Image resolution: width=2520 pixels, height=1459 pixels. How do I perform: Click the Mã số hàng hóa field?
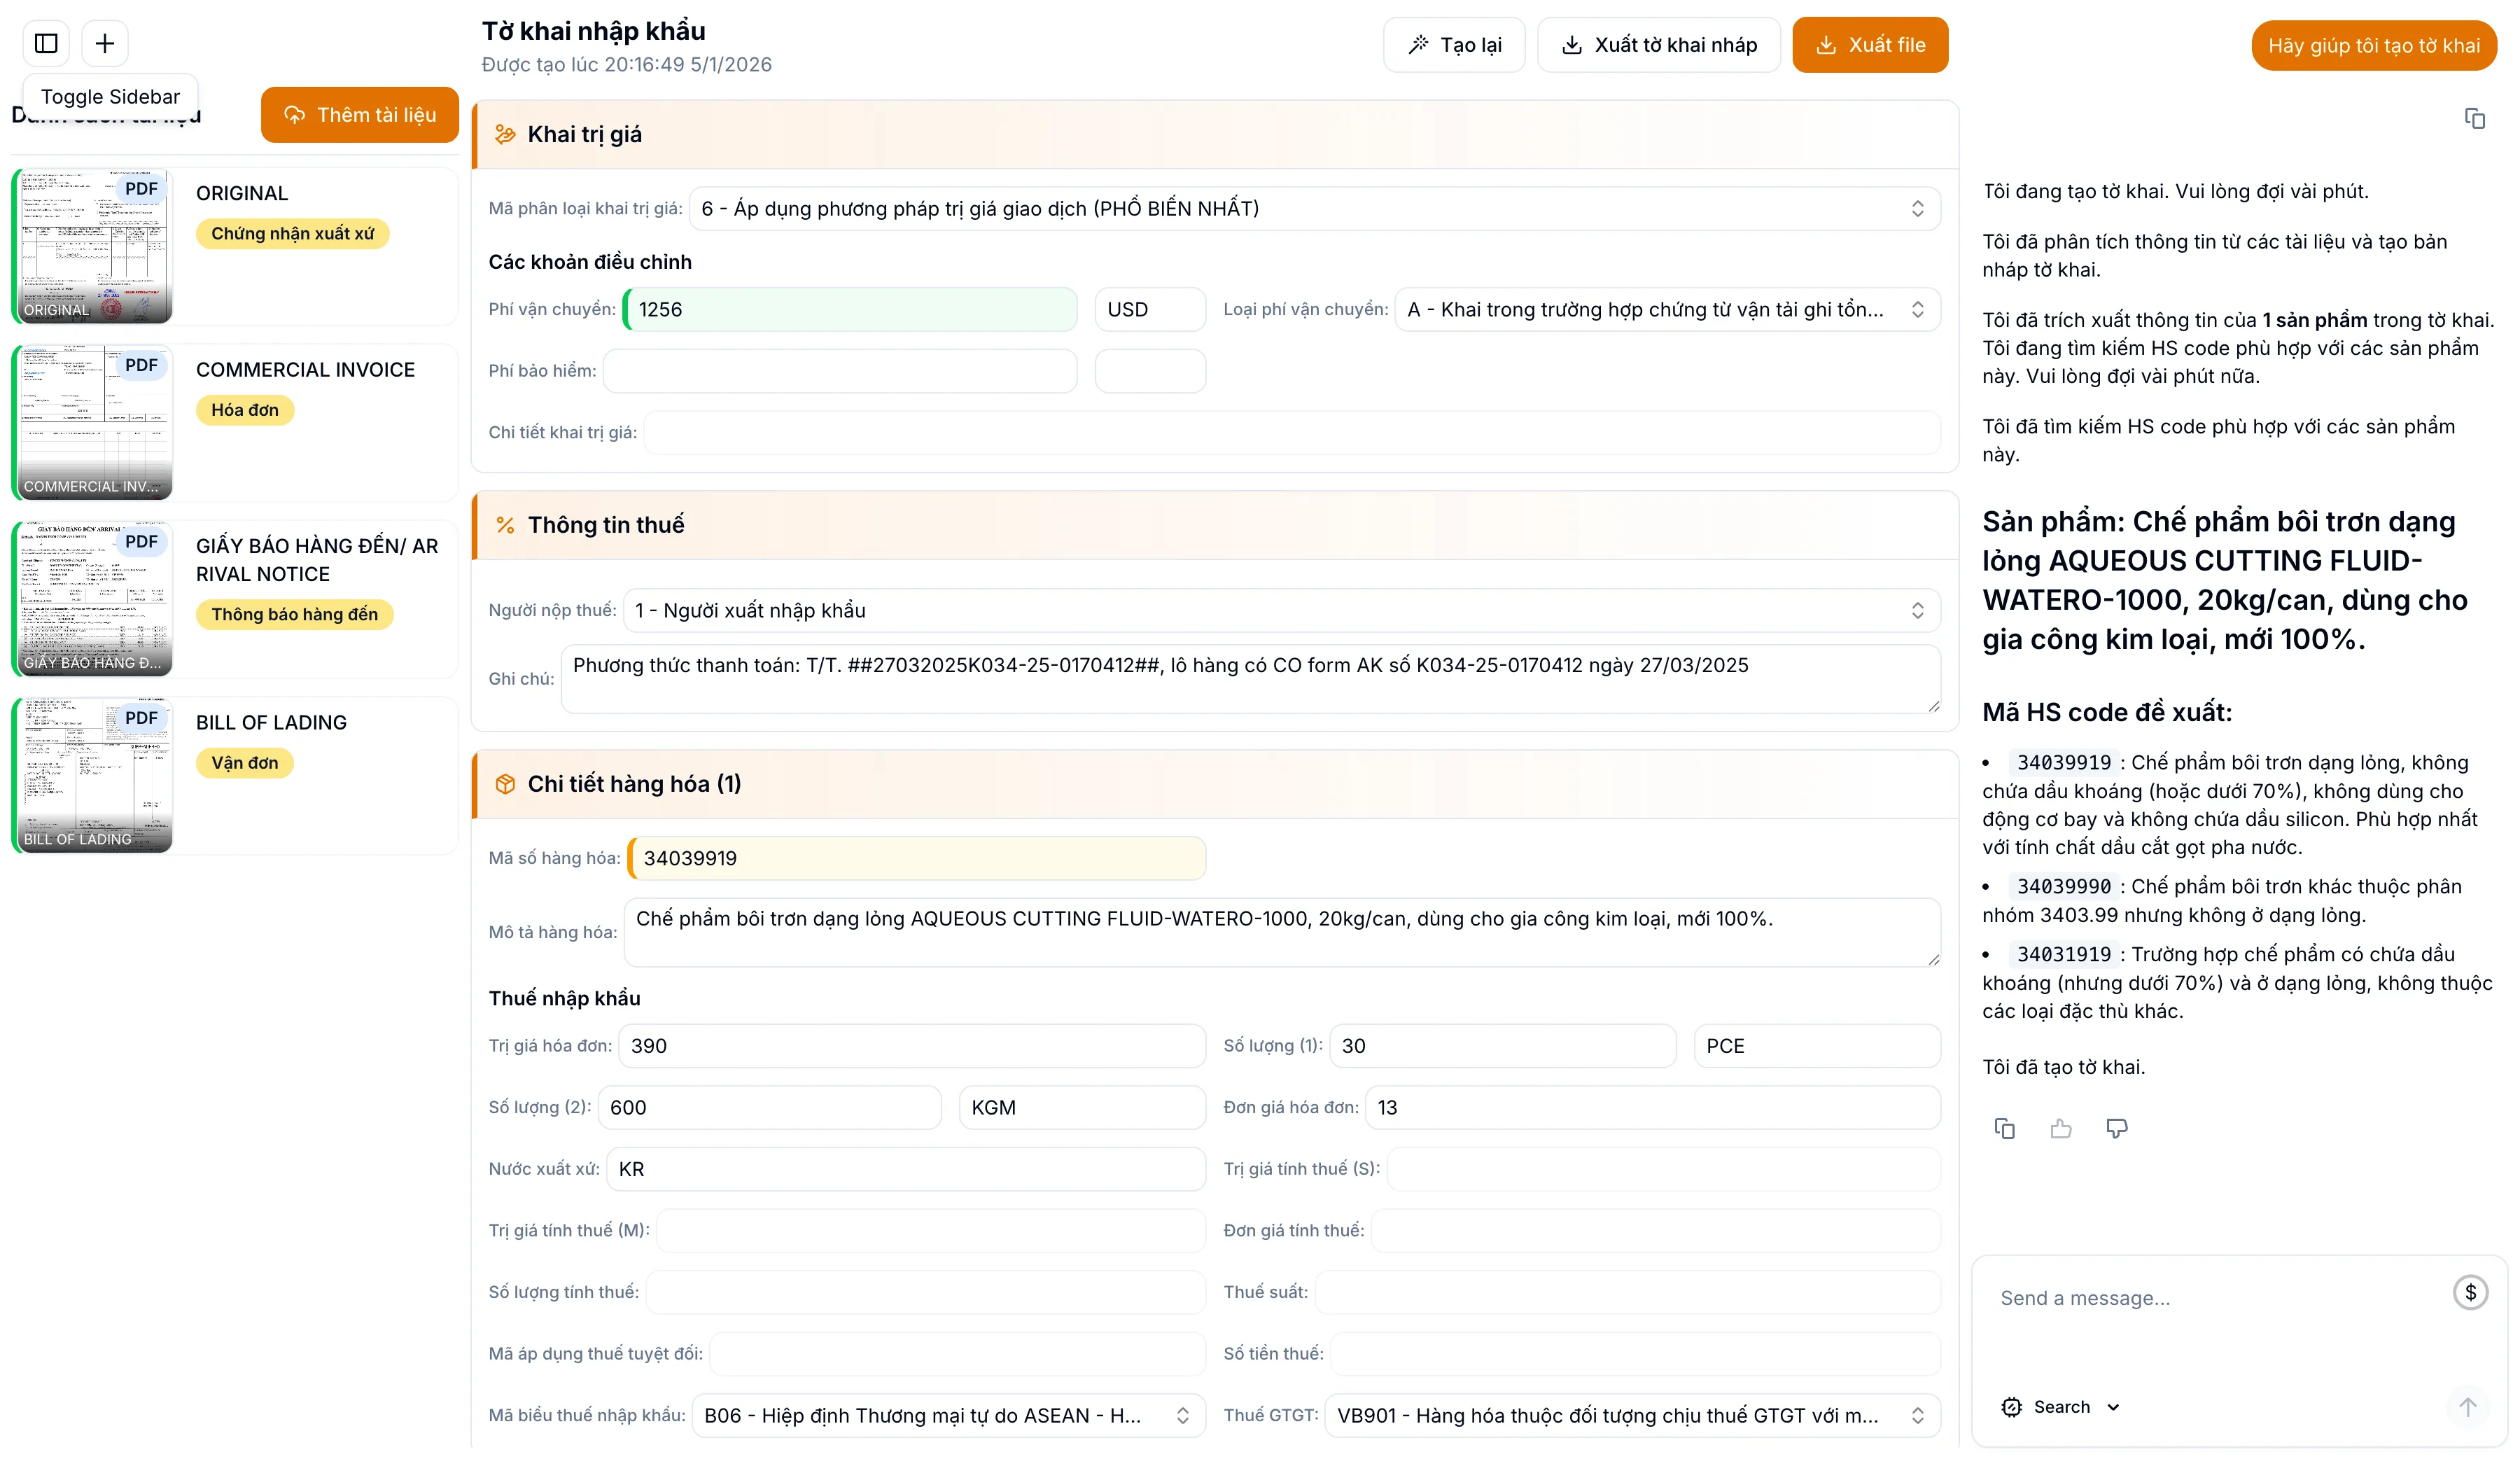click(x=917, y=858)
